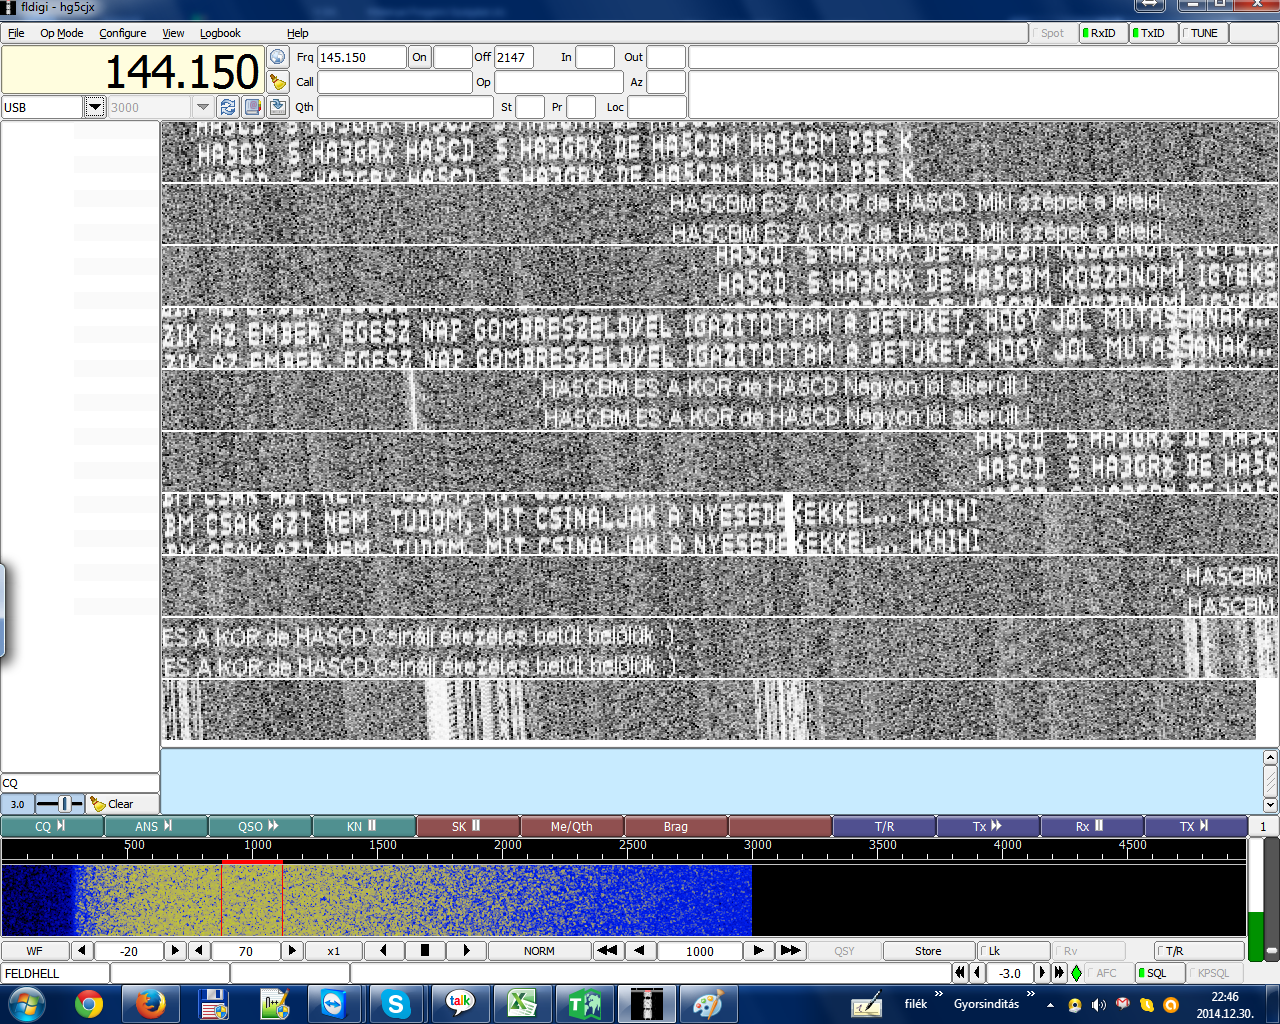1280x1024 pixels.
Task: Click the slider next to the 3.0 value
Action: pyautogui.click(x=61, y=804)
